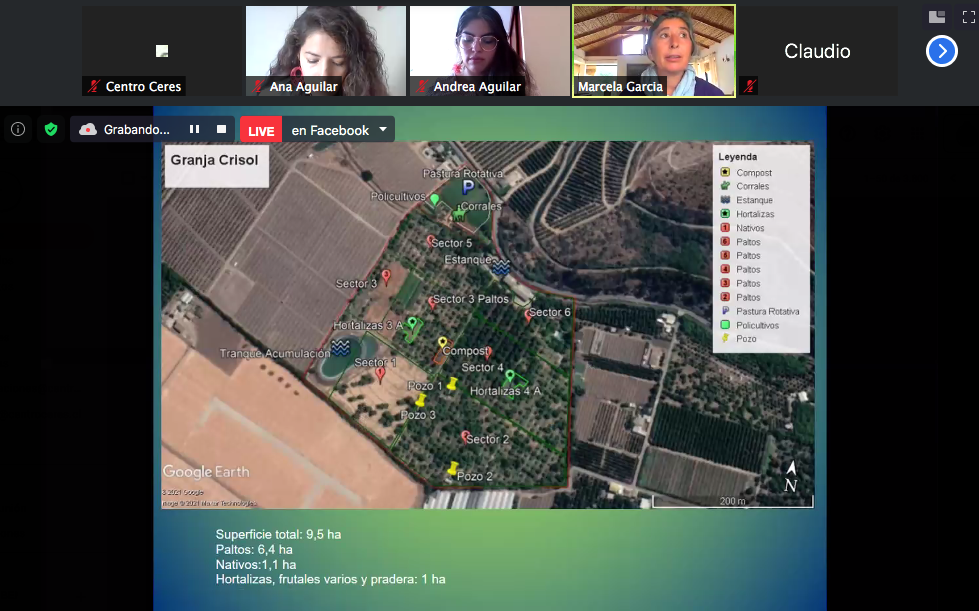Click Ana Aguilar's muted microphone icon
This screenshot has width=979, height=611.
coord(258,86)
